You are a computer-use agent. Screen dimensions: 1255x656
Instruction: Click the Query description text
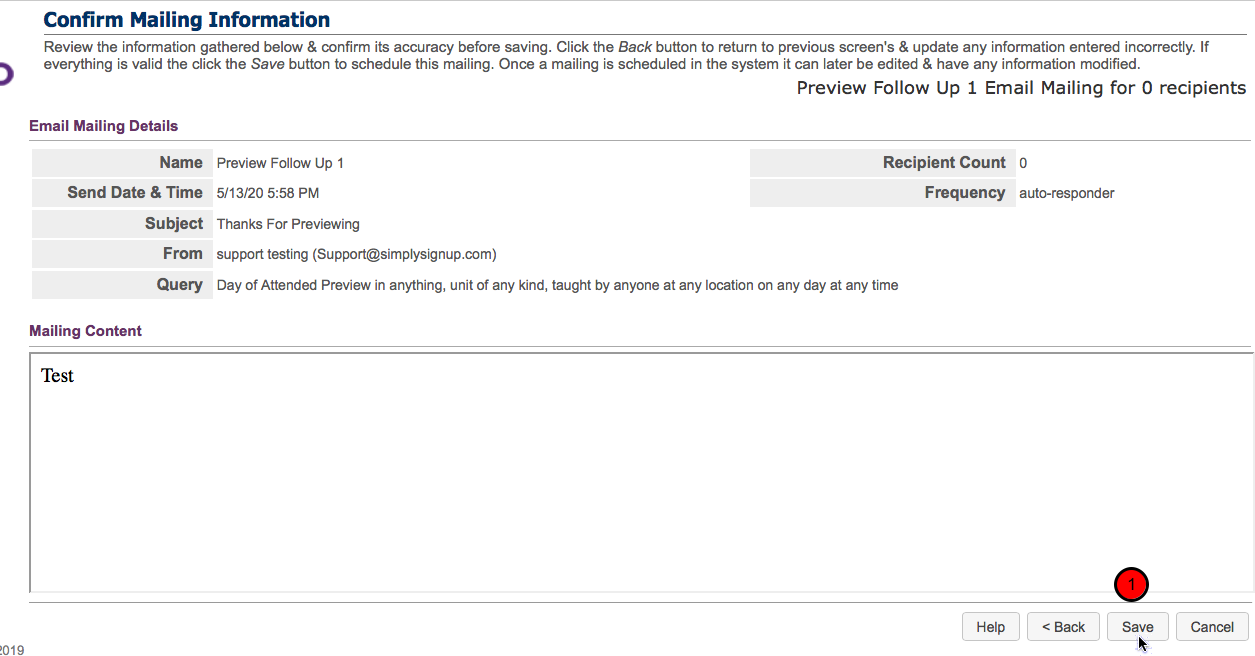tap(557, 285)
